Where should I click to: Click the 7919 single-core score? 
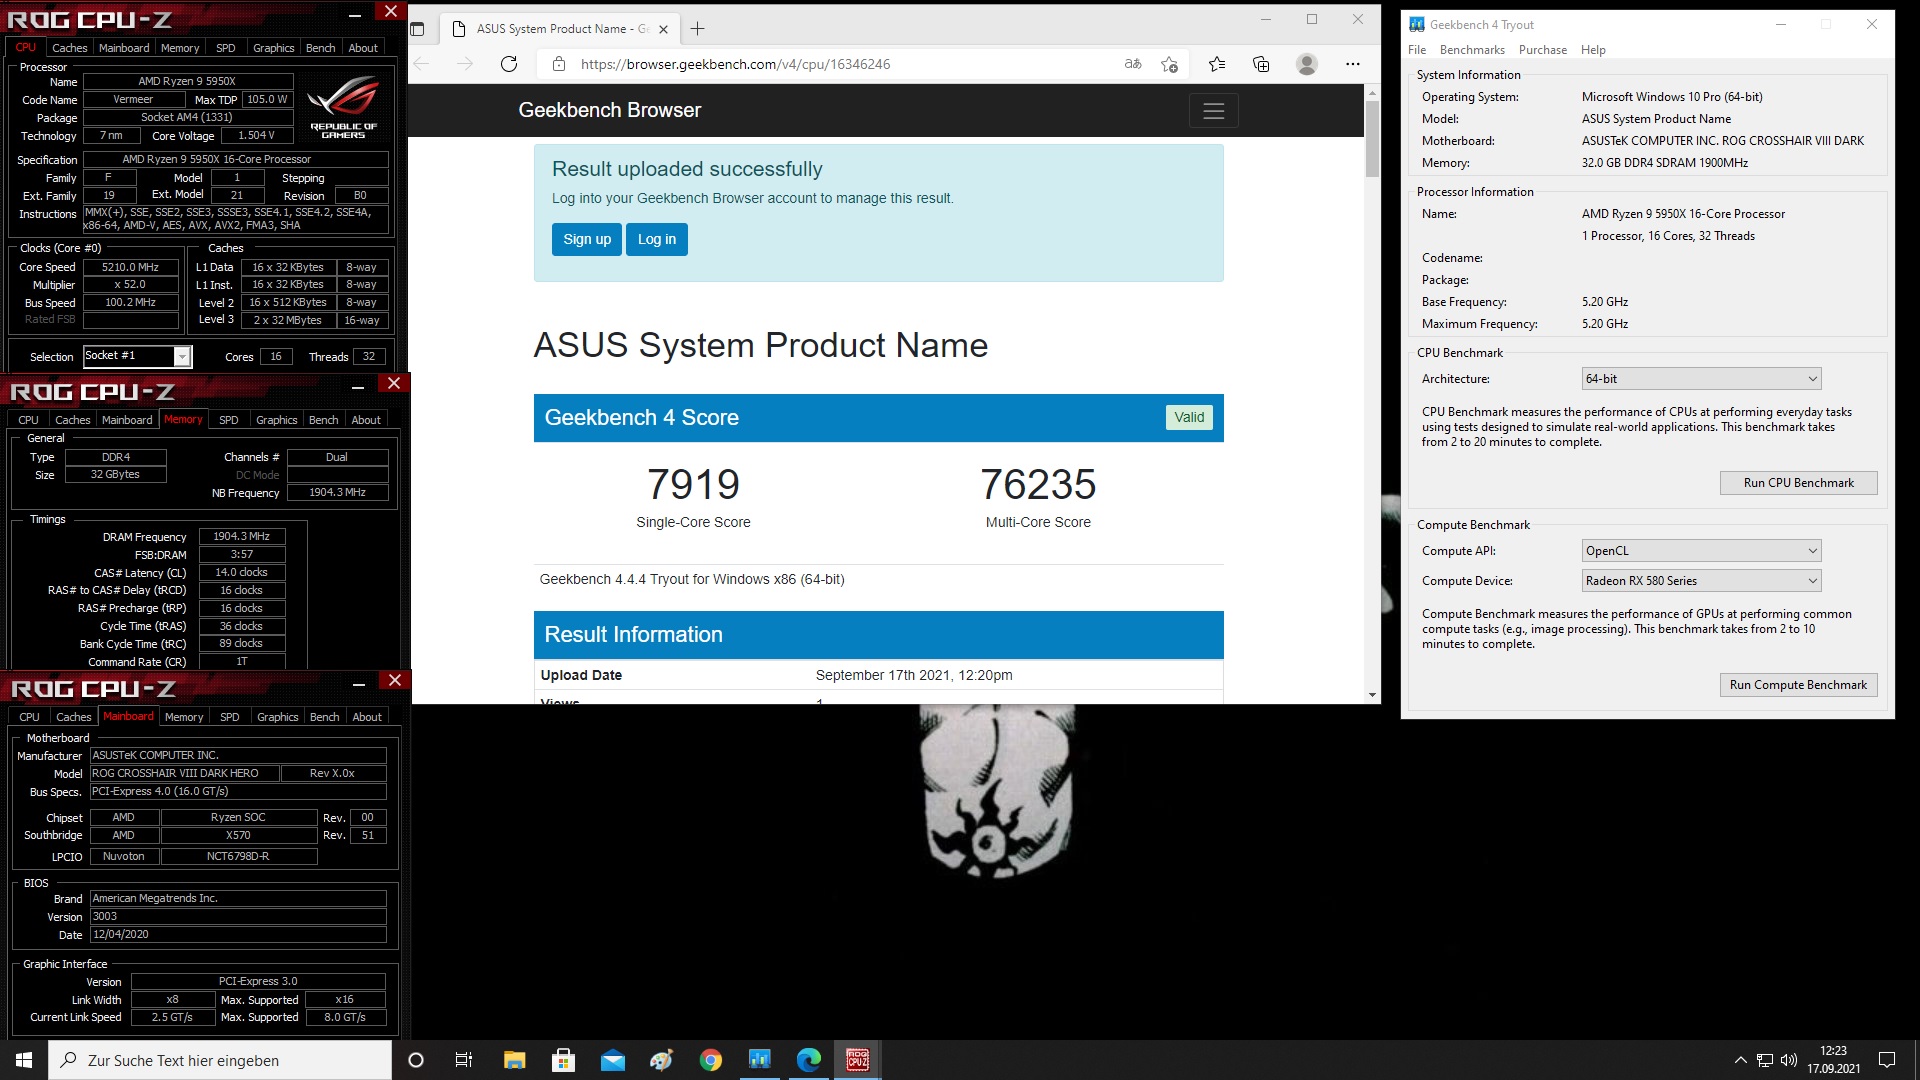click(693, 485)
